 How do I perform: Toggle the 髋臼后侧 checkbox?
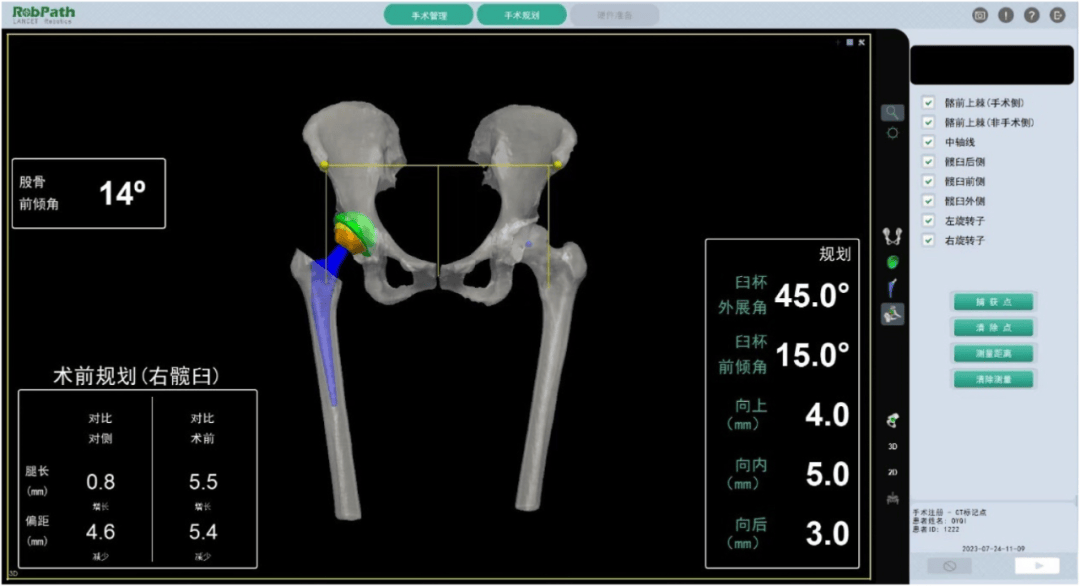click(929, 162)
